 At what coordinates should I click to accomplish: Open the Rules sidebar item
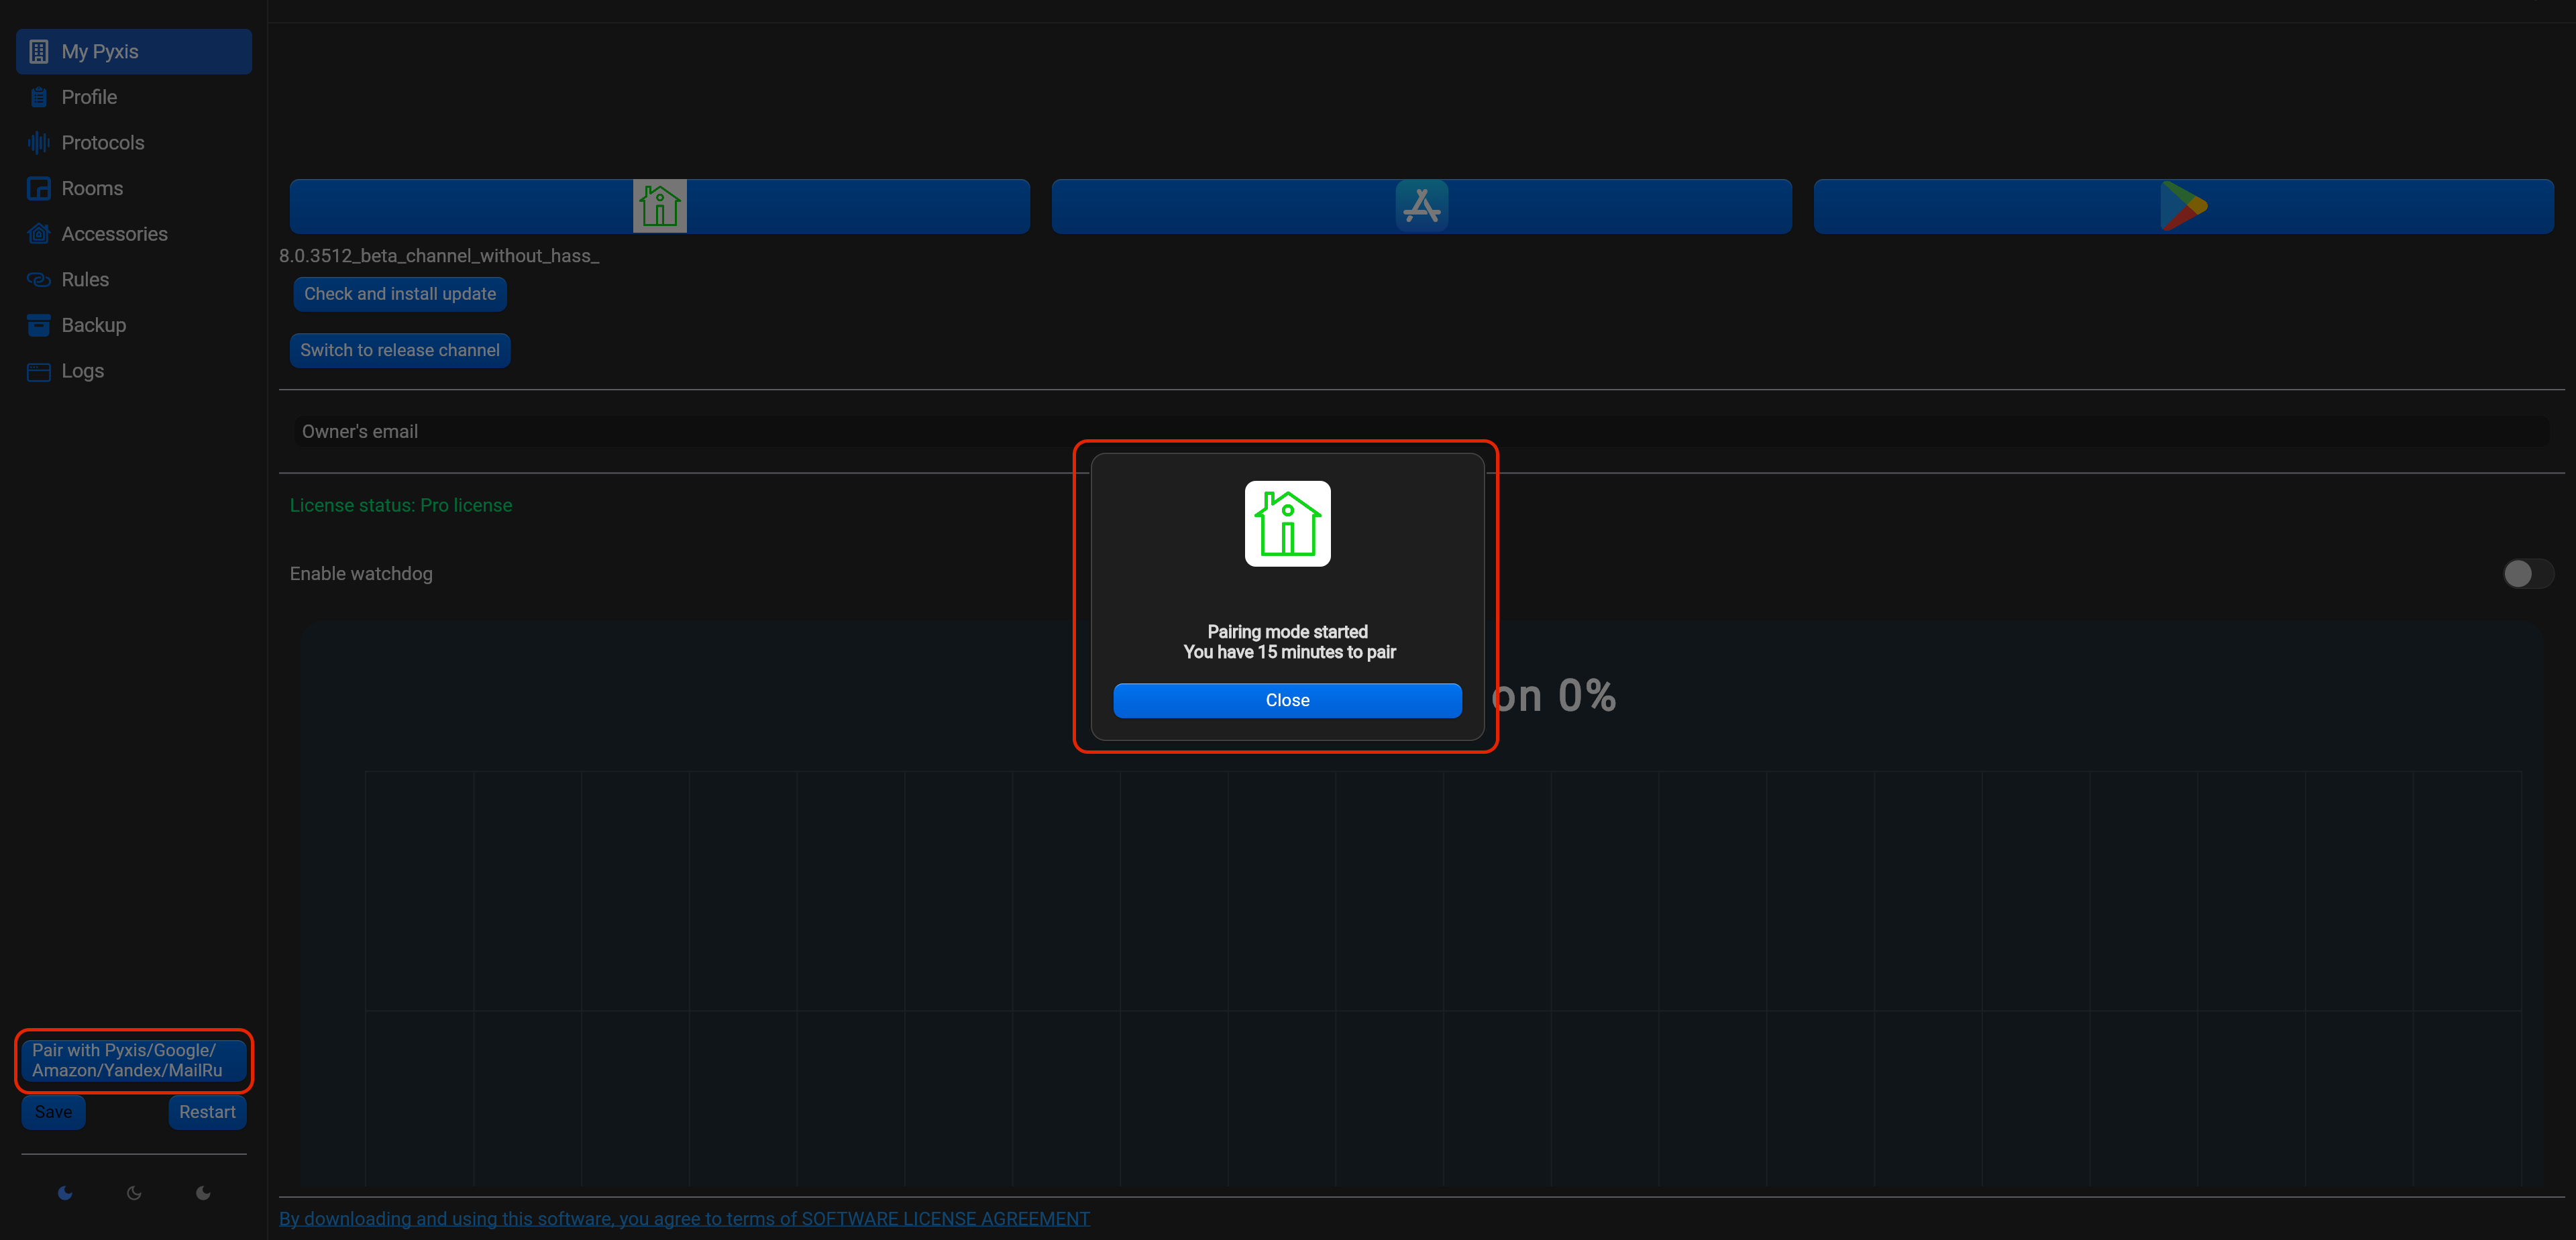tap(85, 280)
